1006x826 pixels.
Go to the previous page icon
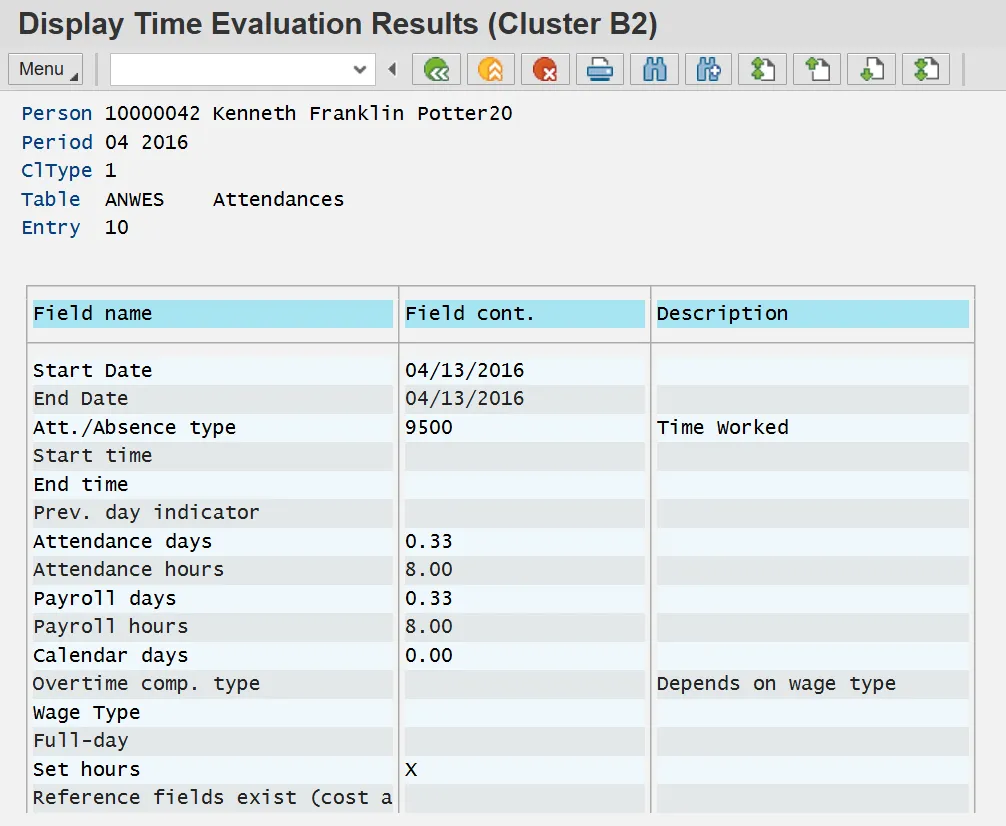817,70
